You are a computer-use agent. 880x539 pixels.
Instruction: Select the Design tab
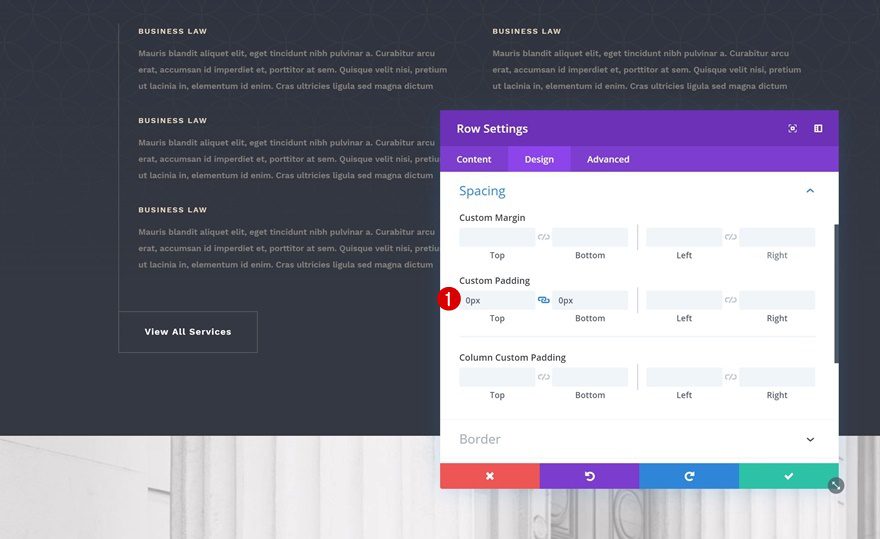click(x=539, y=159)
